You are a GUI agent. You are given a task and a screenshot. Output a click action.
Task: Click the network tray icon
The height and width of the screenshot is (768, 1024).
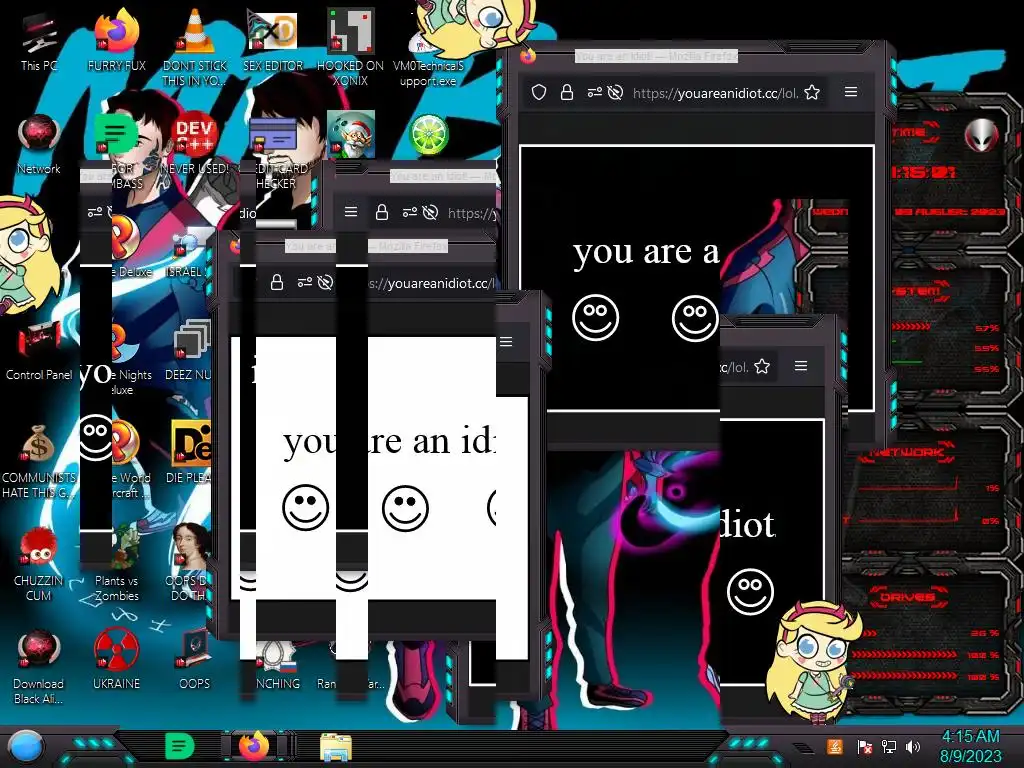(x=889, y=747)
